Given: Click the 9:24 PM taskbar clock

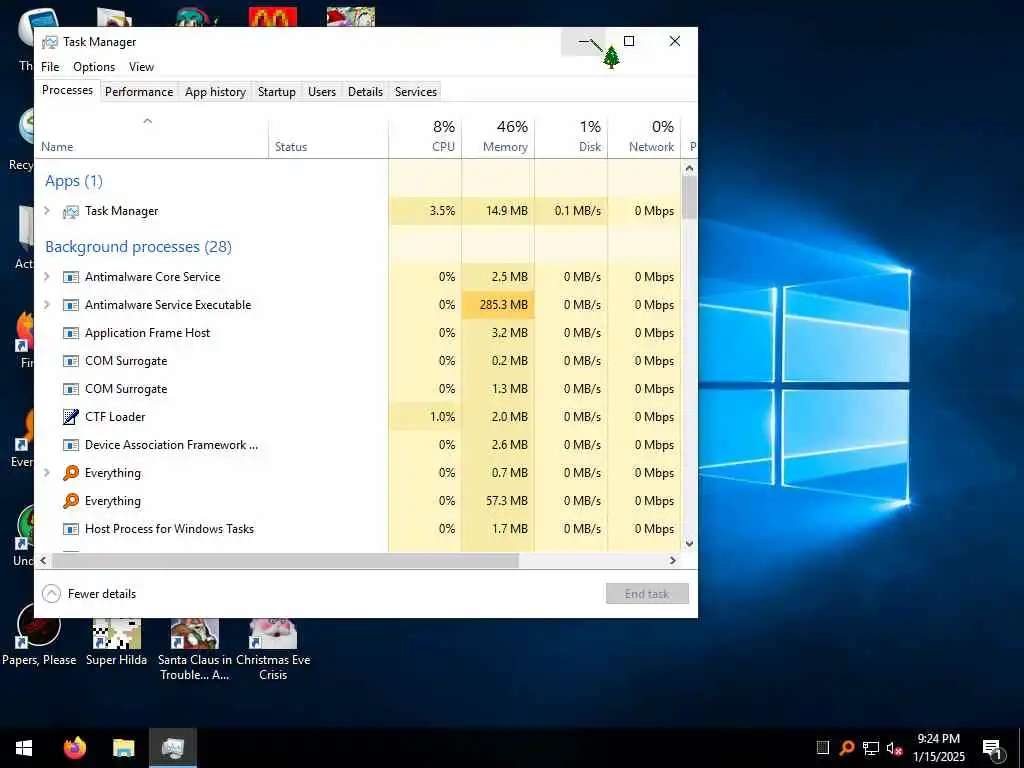Looking at the screenshot, I should pos(938,748).
